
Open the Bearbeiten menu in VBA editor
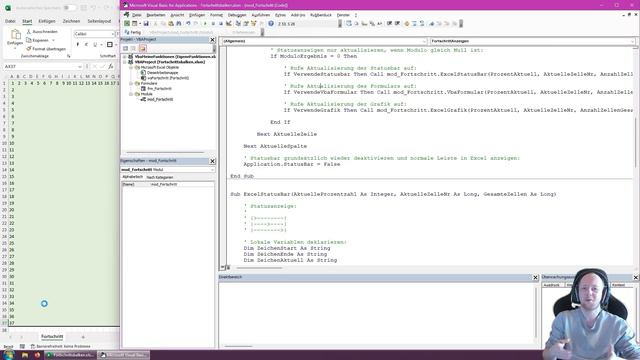tap(156, 15)
